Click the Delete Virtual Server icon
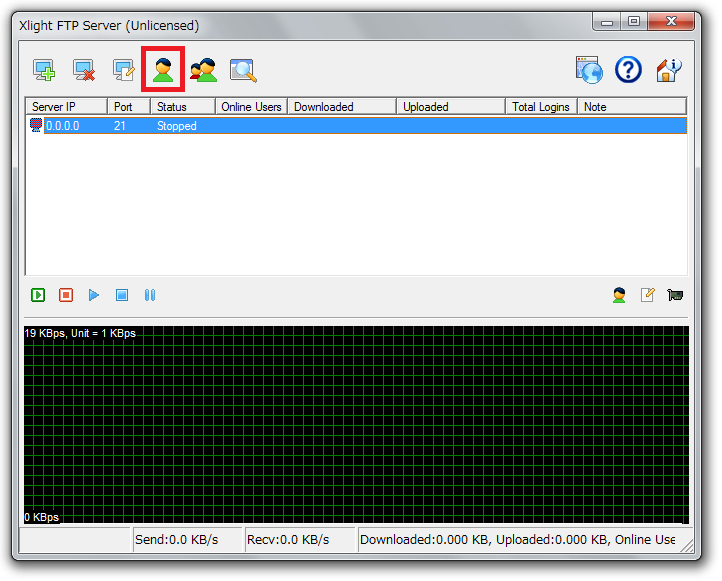The image size is (722, 581). 84,70
